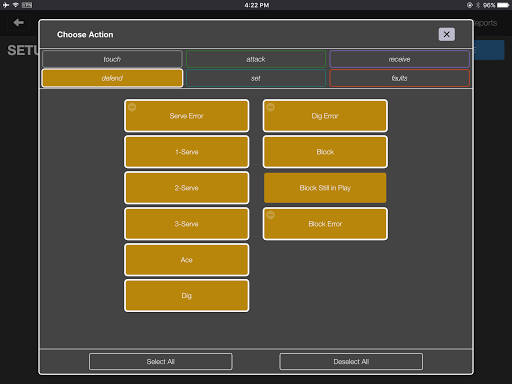512x384 pixels.
Task: Close the Choose Action dialog
Action: [446, 34]
